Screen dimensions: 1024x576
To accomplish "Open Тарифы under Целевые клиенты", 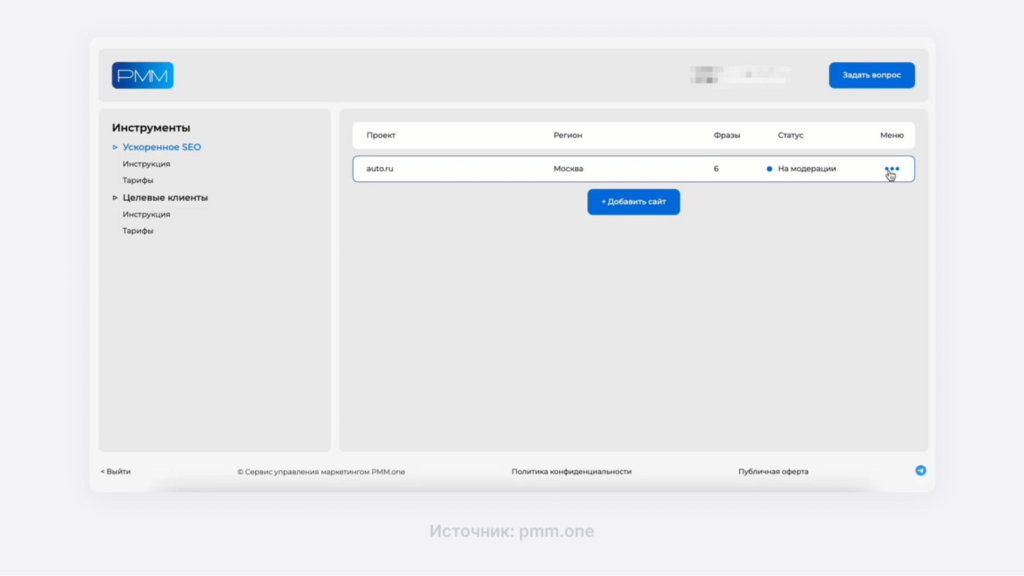I will pyautogui.click(x=138, y=231).
